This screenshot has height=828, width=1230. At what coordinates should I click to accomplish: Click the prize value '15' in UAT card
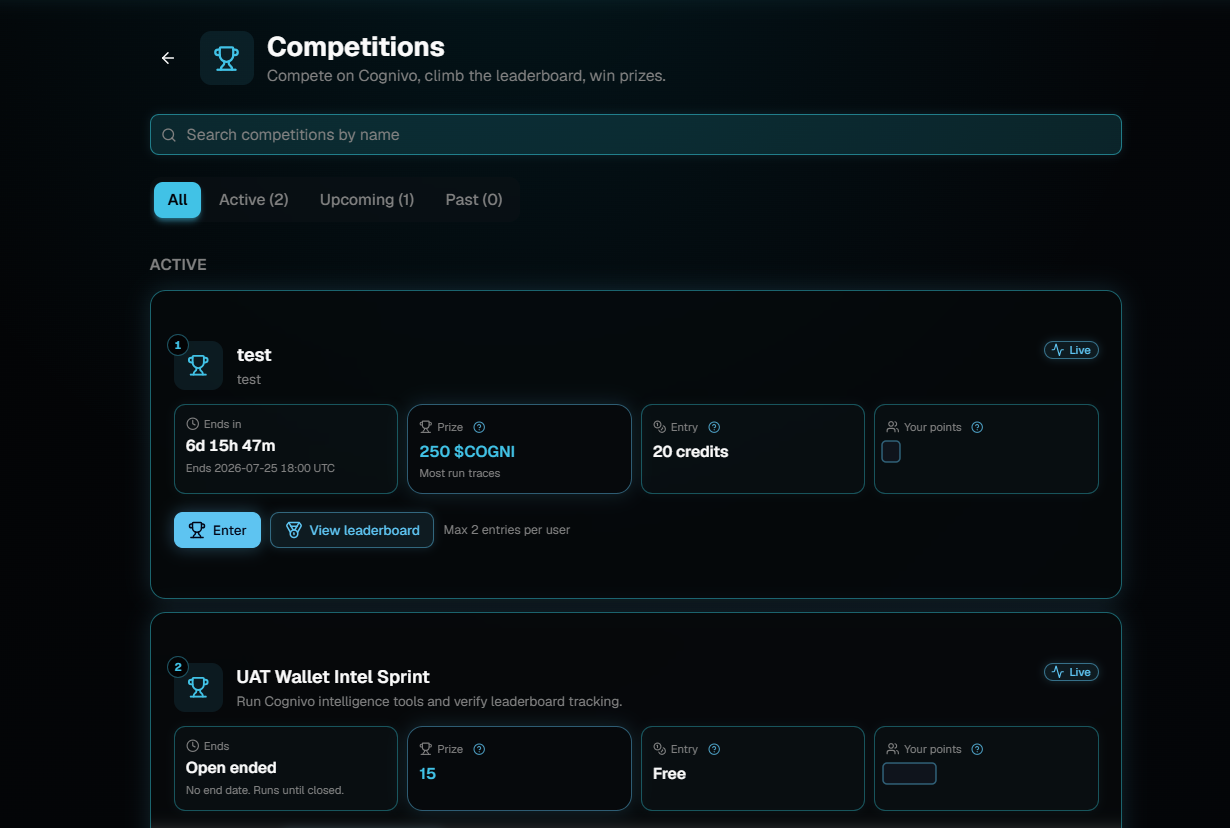(427, 774)
